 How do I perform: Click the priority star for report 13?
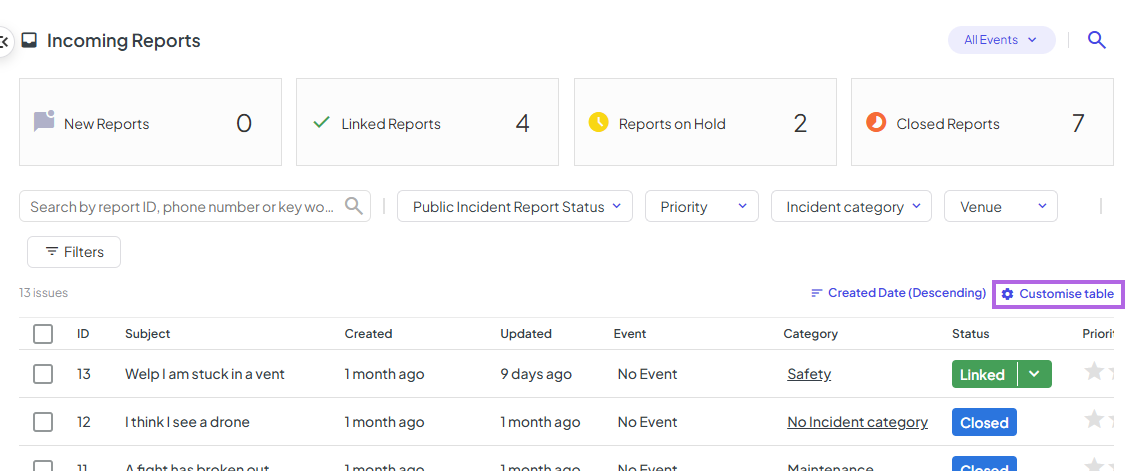click(1094, 372)
